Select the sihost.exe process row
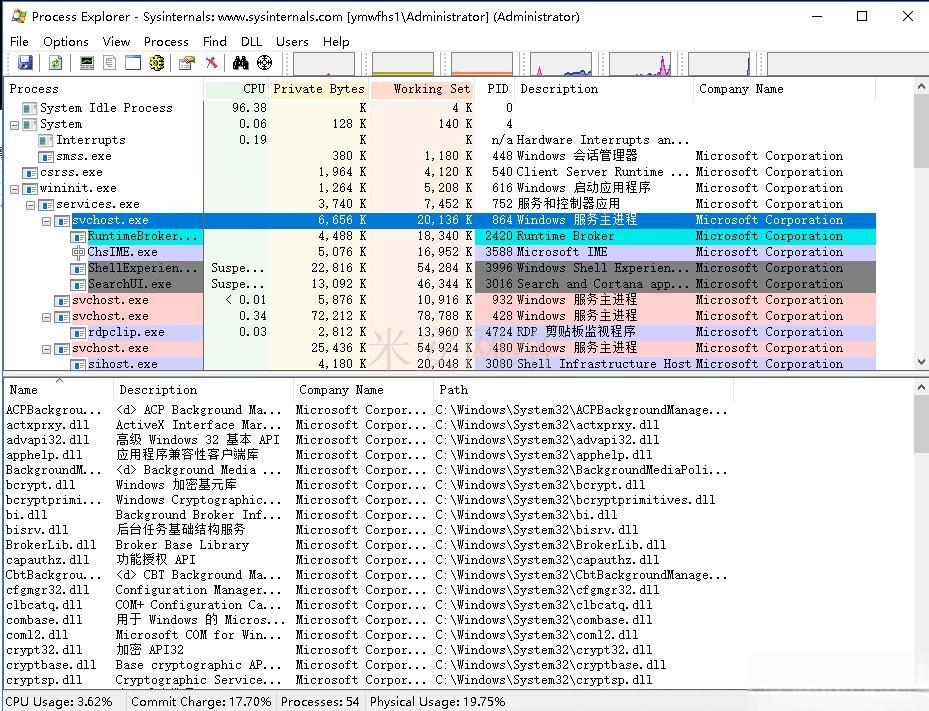Image resolution: width=929 pixels, height=711 pixels. point(440,364)
